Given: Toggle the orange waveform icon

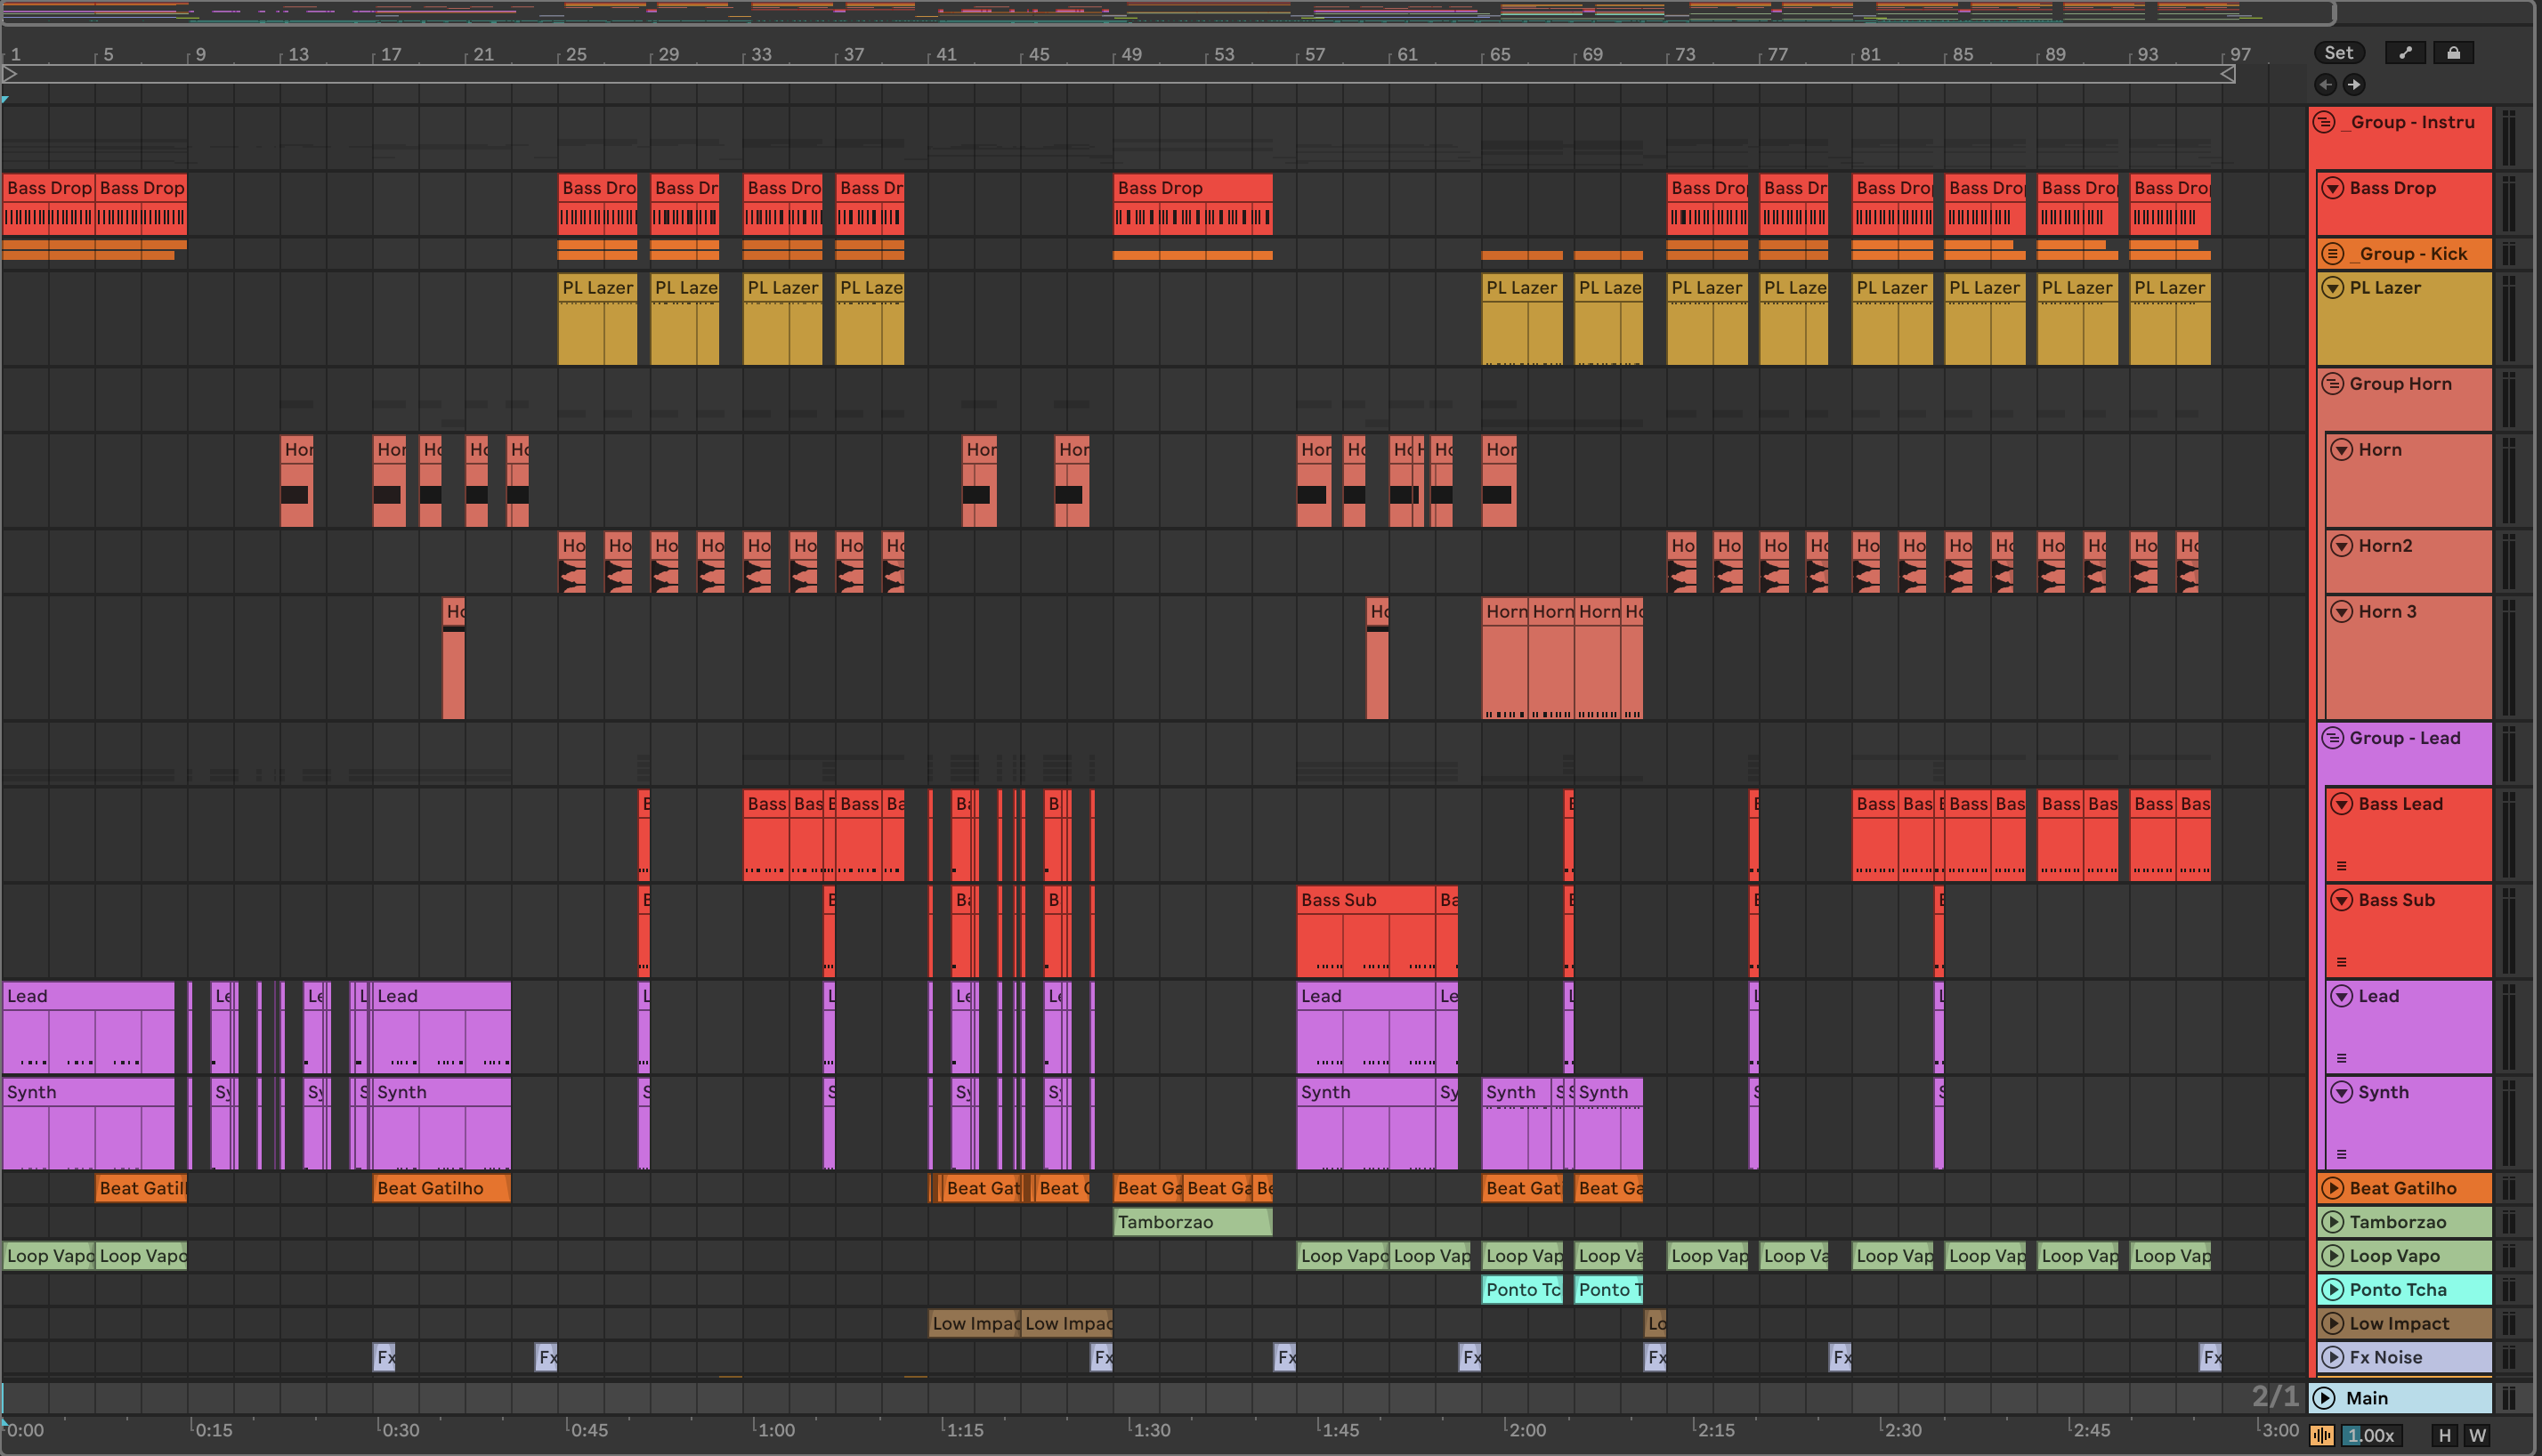Looking at the screenshot, I should point(2322,1436).
